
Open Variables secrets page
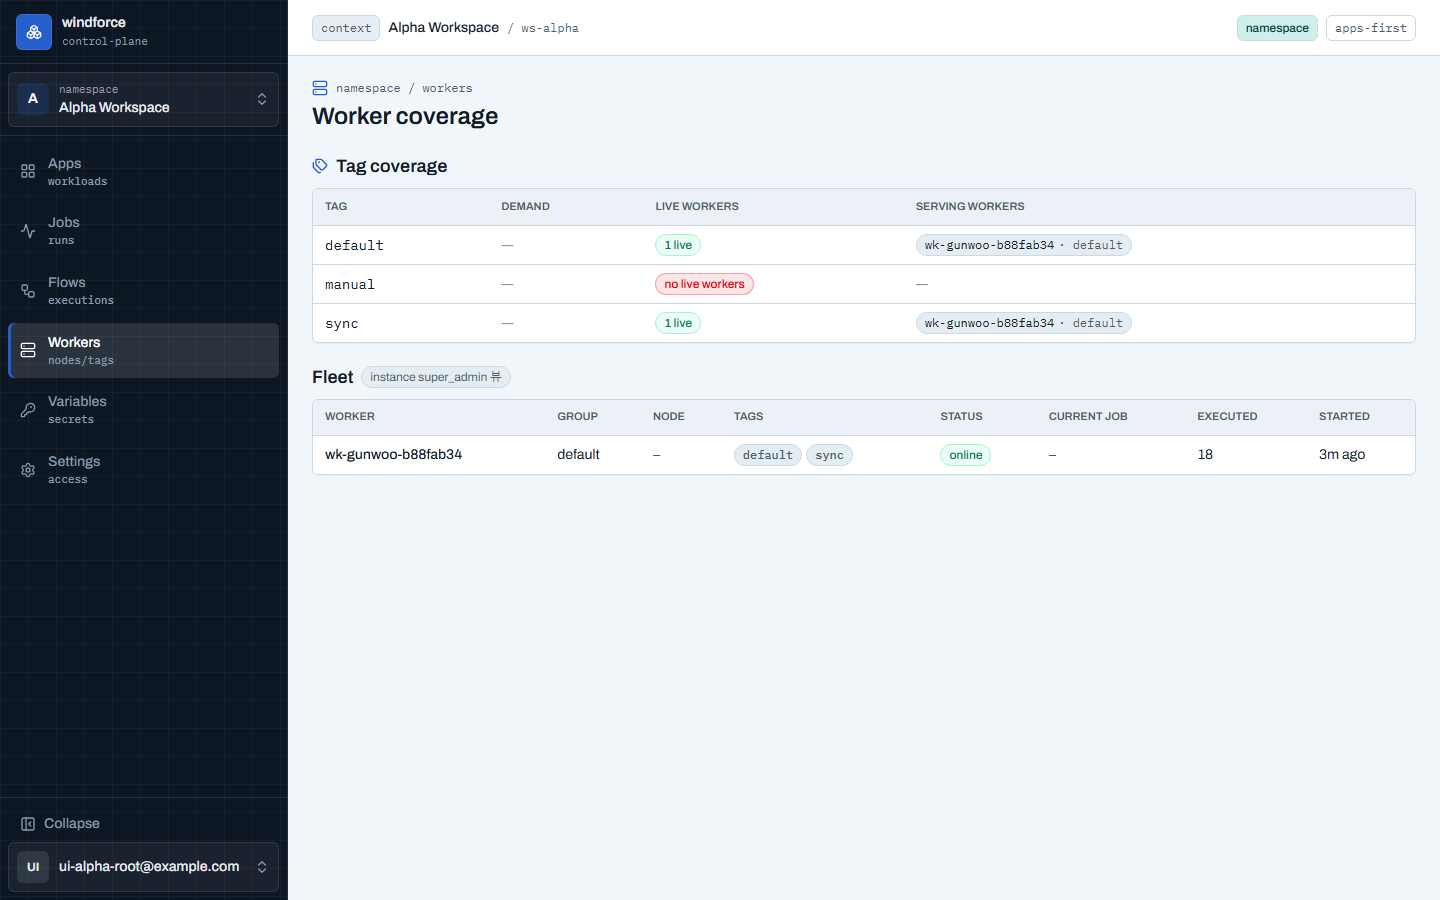pos(143,410)
